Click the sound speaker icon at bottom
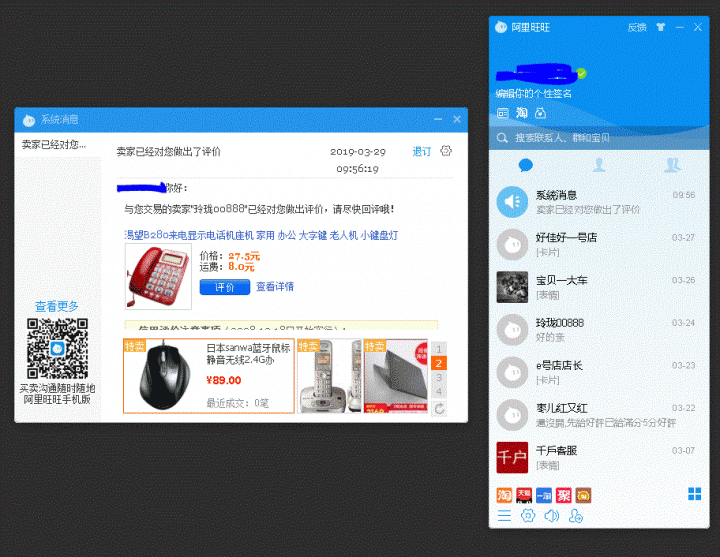The image size is (720, 557). (551, 516)
